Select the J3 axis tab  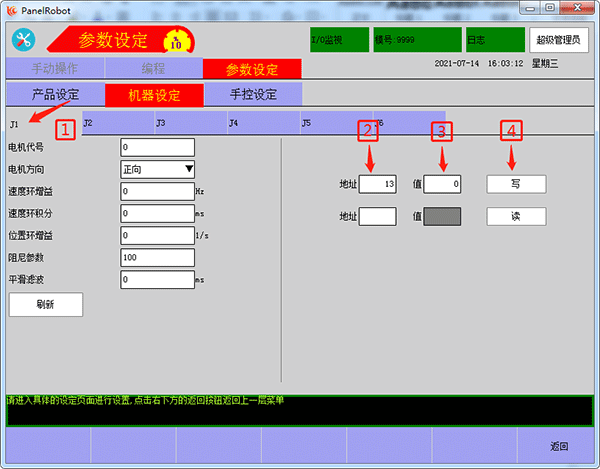(190, 123)
